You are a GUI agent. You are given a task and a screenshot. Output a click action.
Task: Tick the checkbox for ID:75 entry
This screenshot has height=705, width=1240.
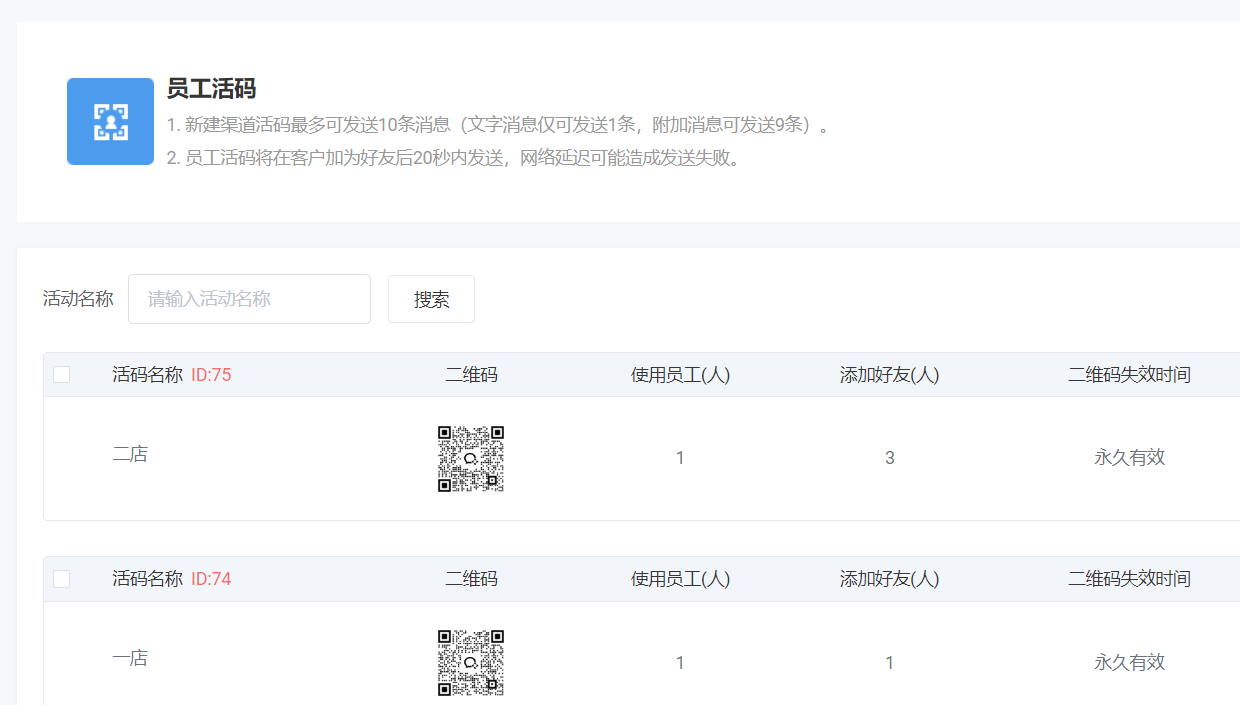coord(62,375)
